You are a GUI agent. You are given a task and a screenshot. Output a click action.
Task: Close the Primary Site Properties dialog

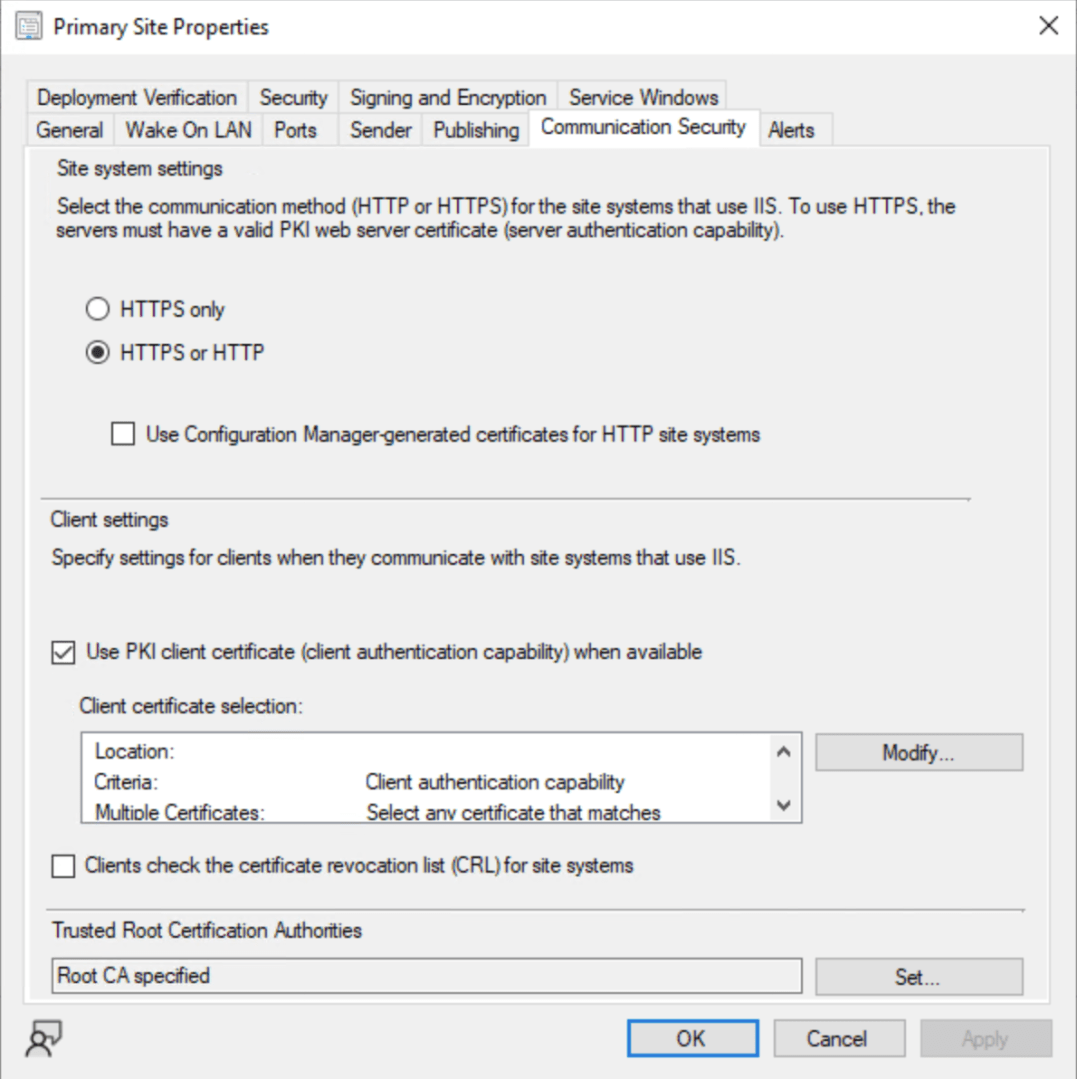(x=1048, y=26)
